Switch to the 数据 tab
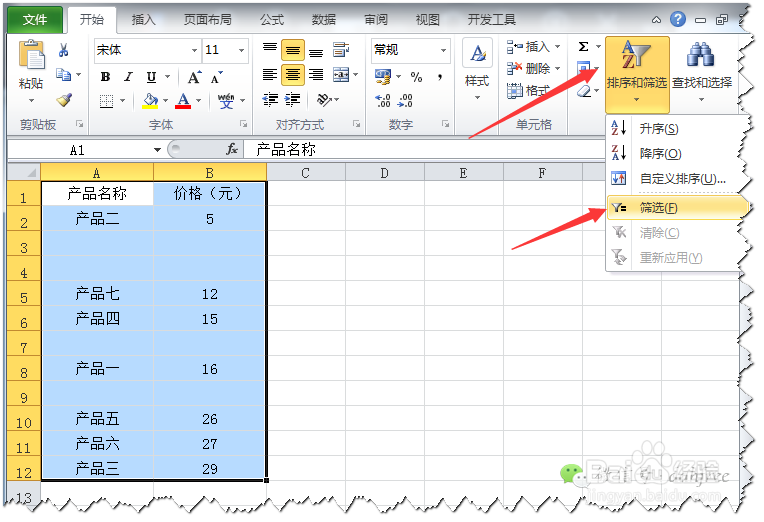Screen dimensions: 764x522 coord(324,19)
